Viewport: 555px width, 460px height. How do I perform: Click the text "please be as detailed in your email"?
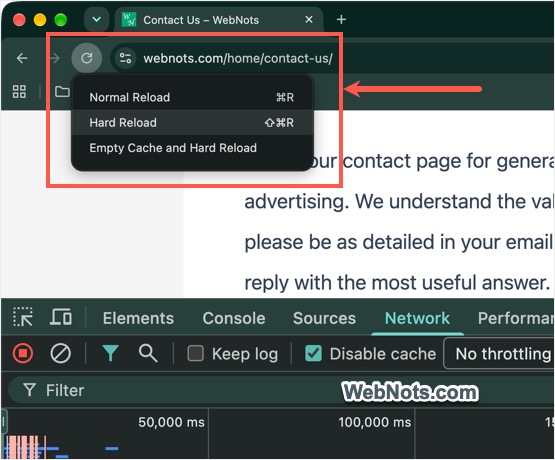click(399, 242)
